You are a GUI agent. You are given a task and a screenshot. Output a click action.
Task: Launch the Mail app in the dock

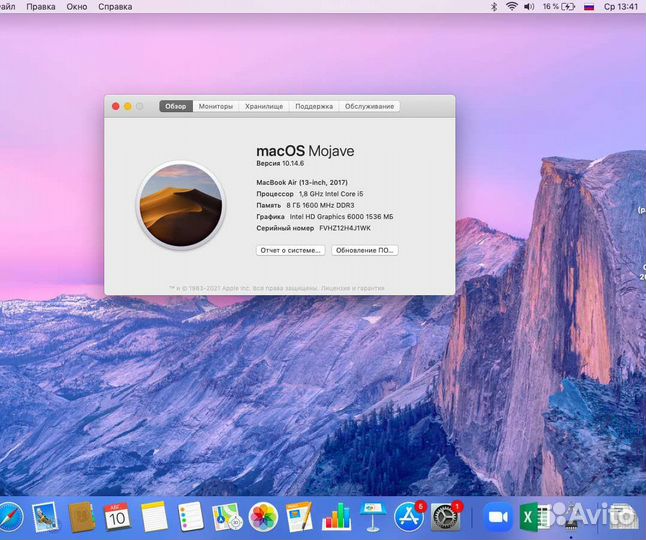tap(45, 517)
